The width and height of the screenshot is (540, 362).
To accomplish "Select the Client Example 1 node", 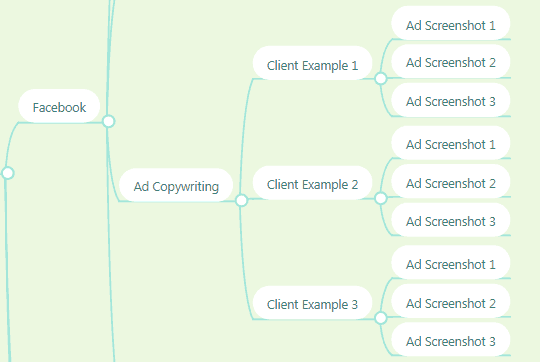I will (312, 63).
